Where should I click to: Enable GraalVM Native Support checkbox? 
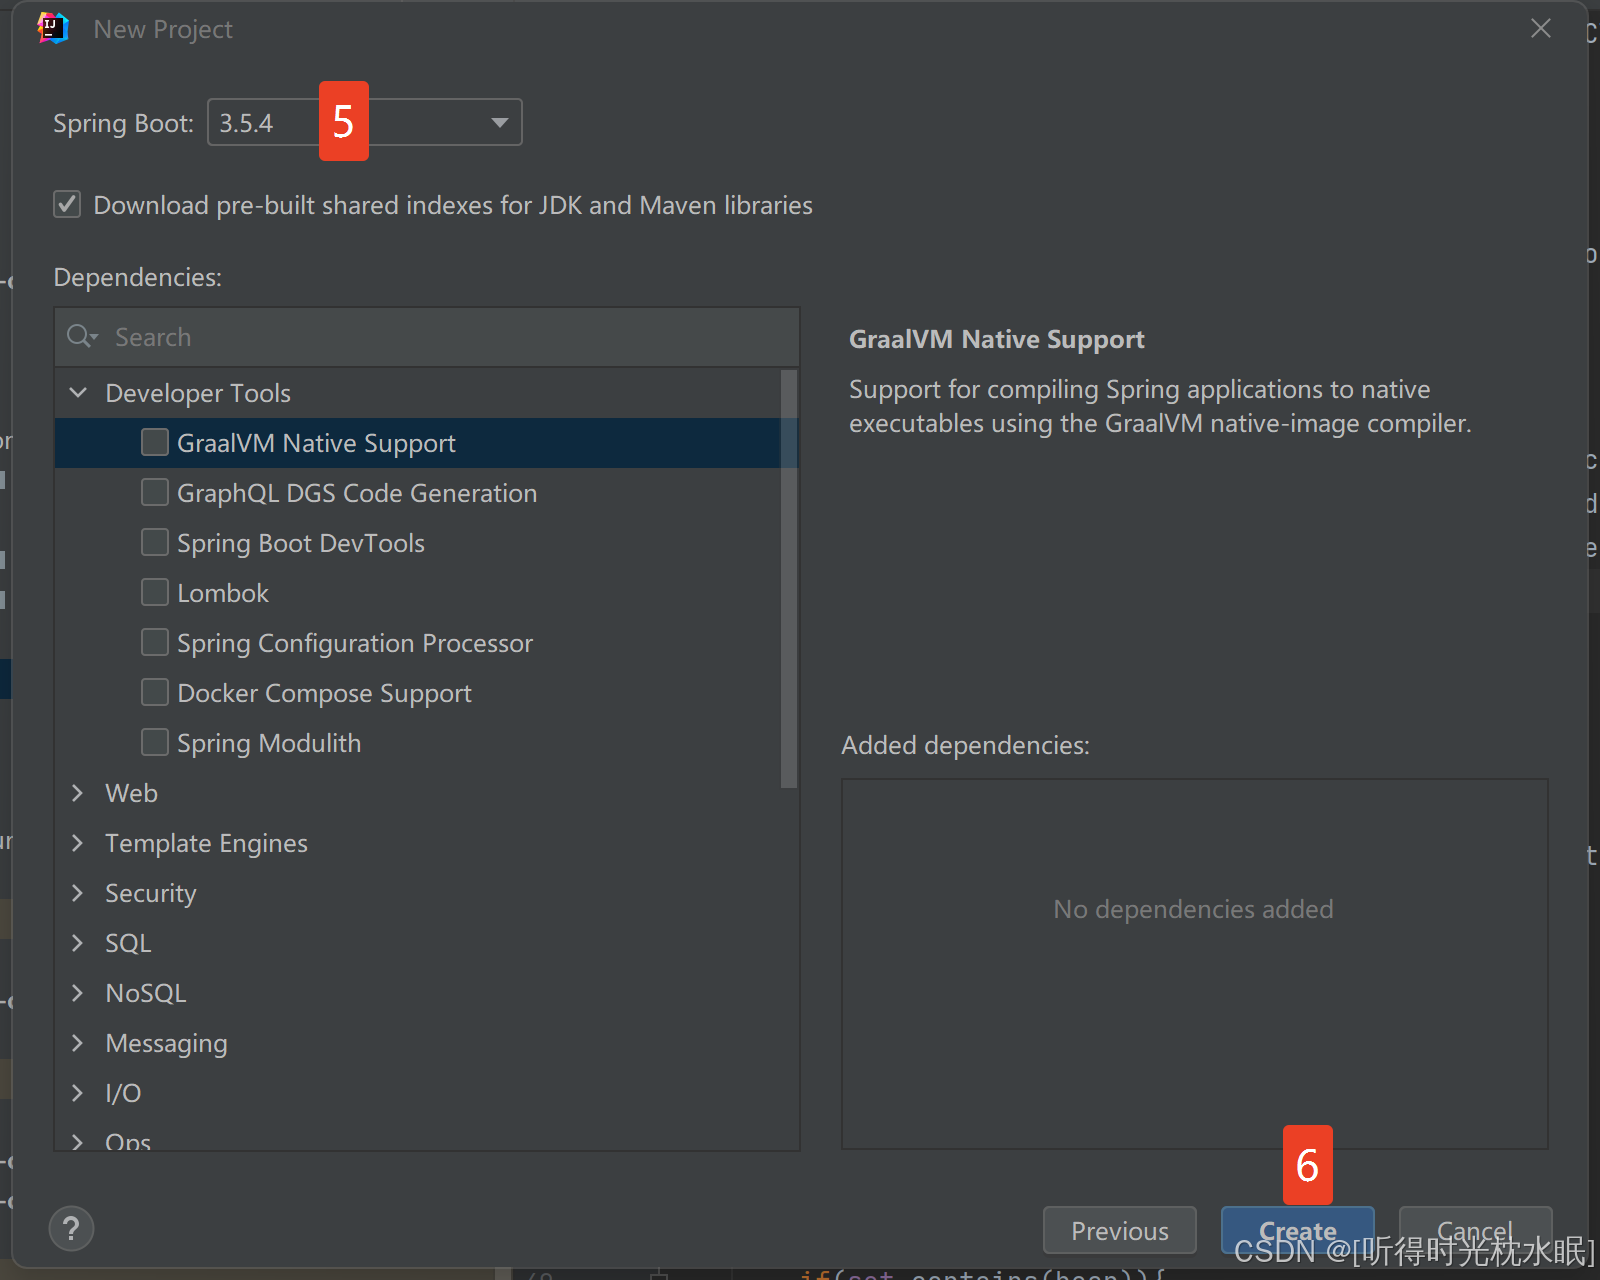tap(155, 442)
